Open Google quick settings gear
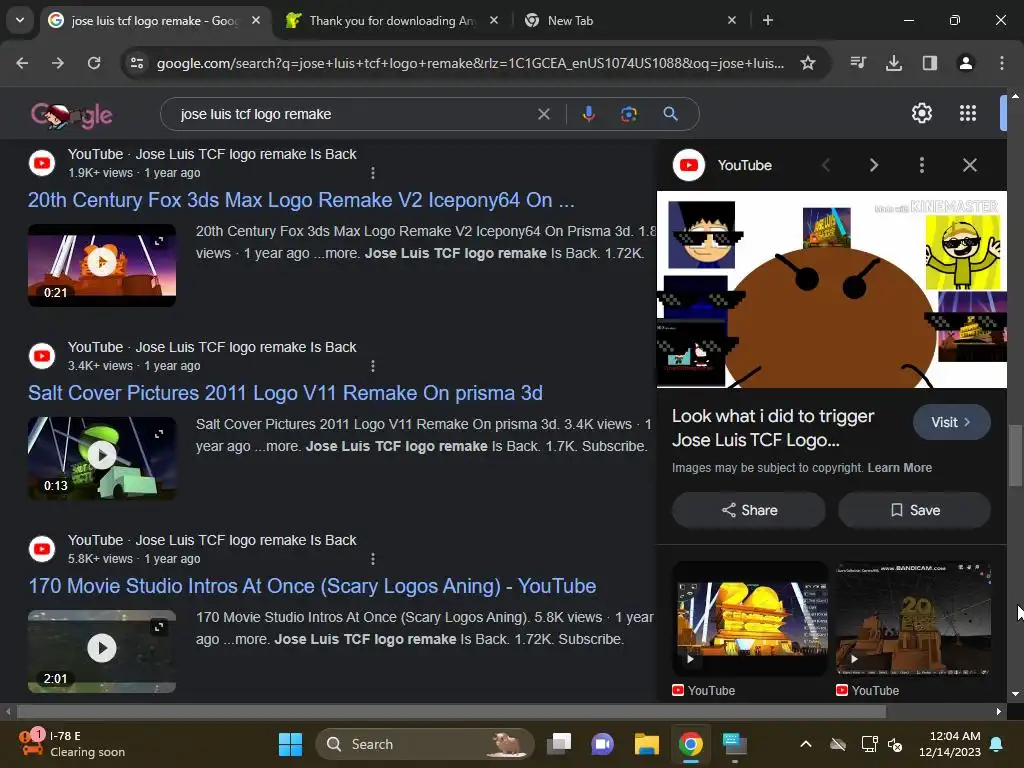 coord(921,114)
